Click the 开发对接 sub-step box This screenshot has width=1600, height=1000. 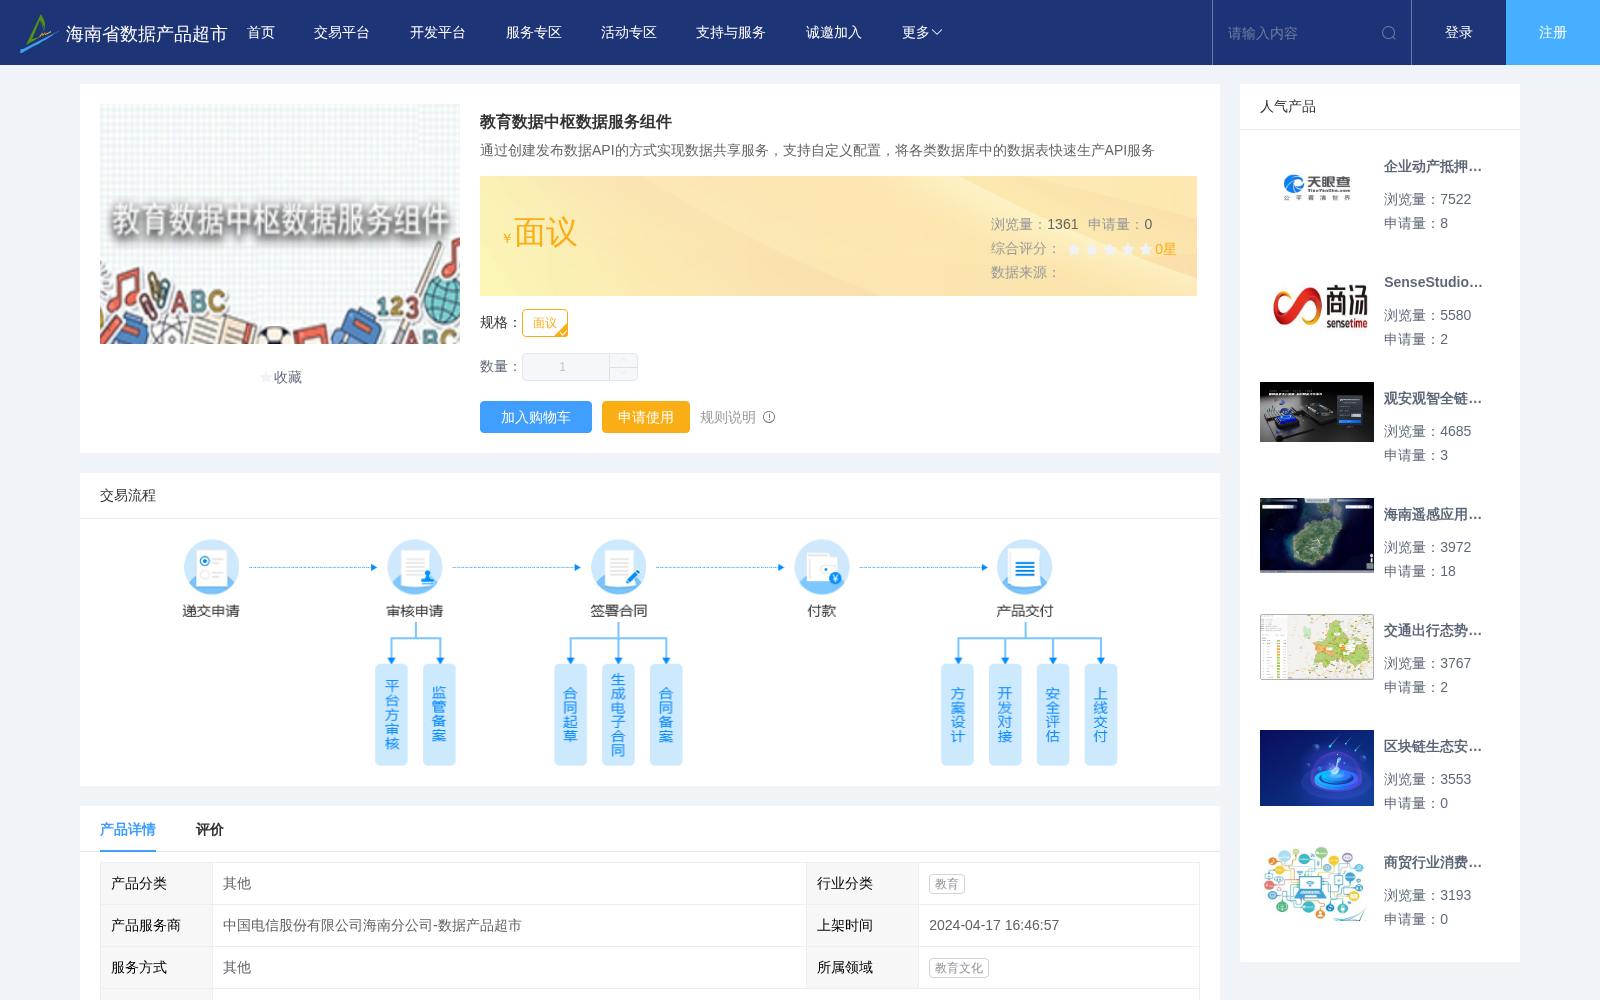tap(1005, 715)
